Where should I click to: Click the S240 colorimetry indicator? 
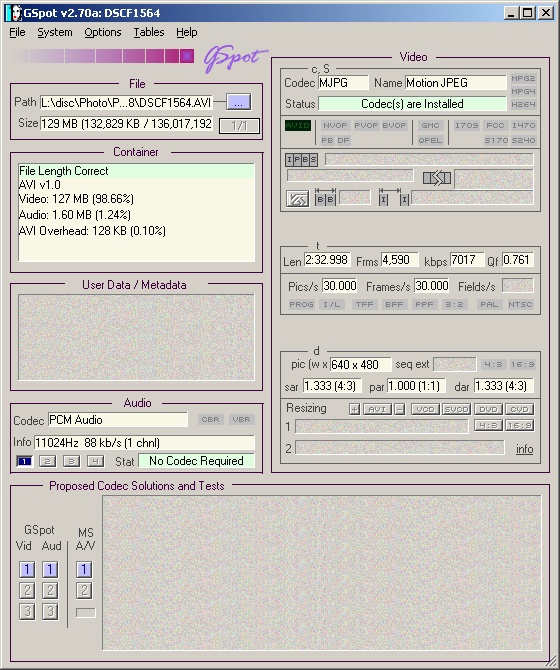point(523,140)
